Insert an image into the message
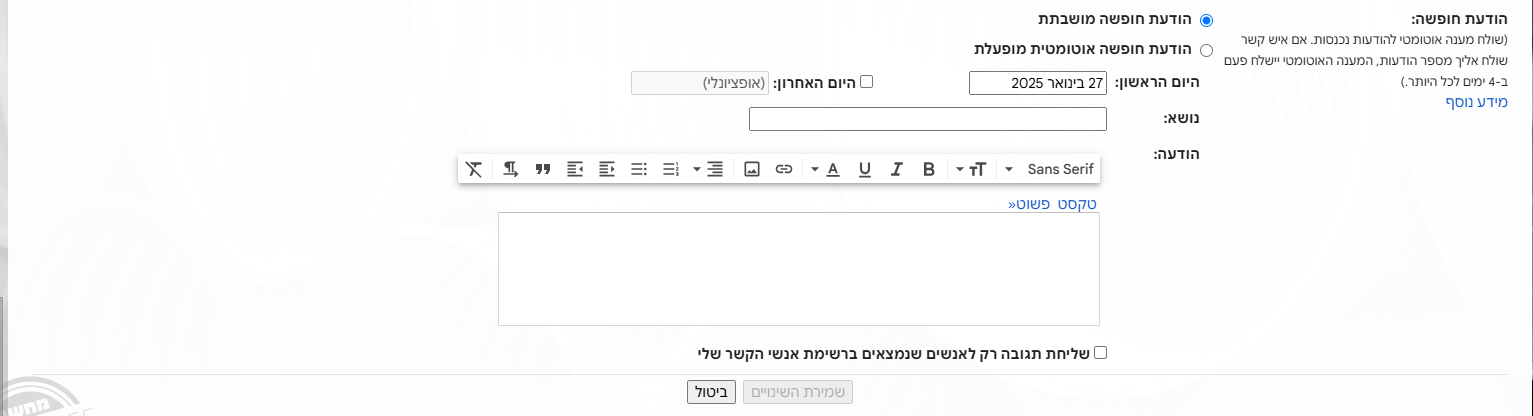1533x416 pixels. 752,170
